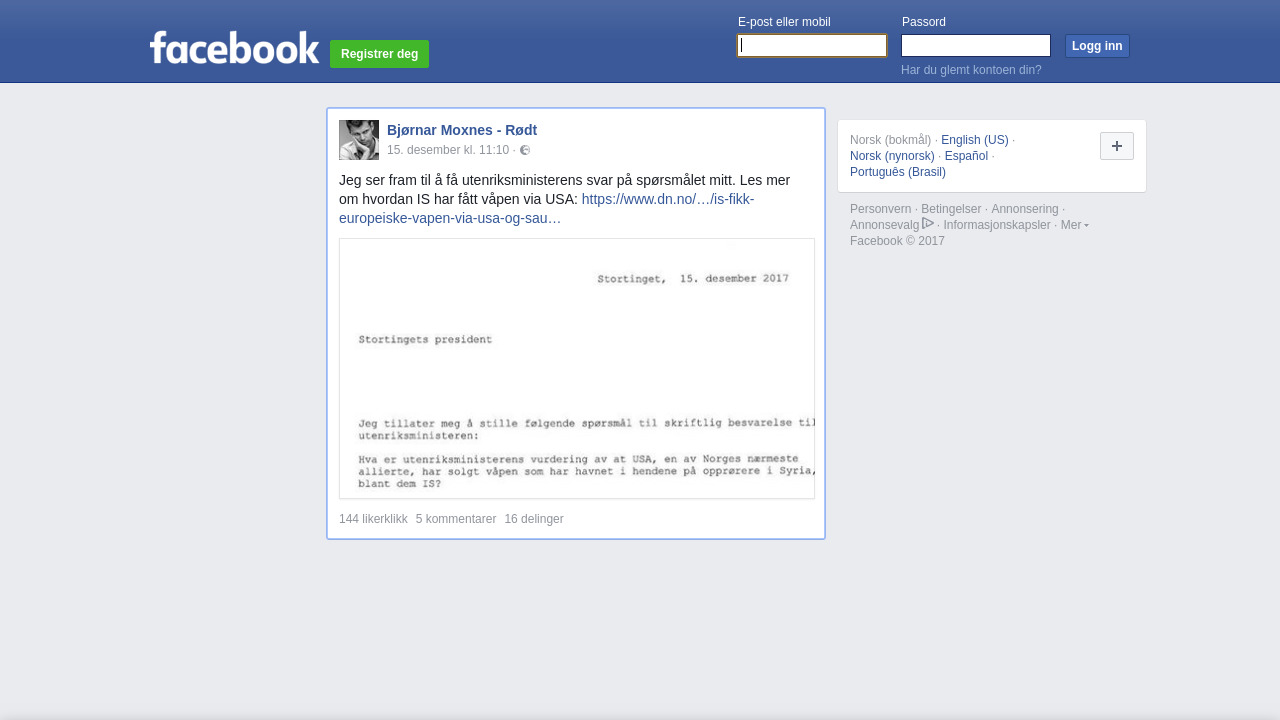1280x720 pixels.
Task: Click the public globe privacy icon
Action: click(525, 150)
